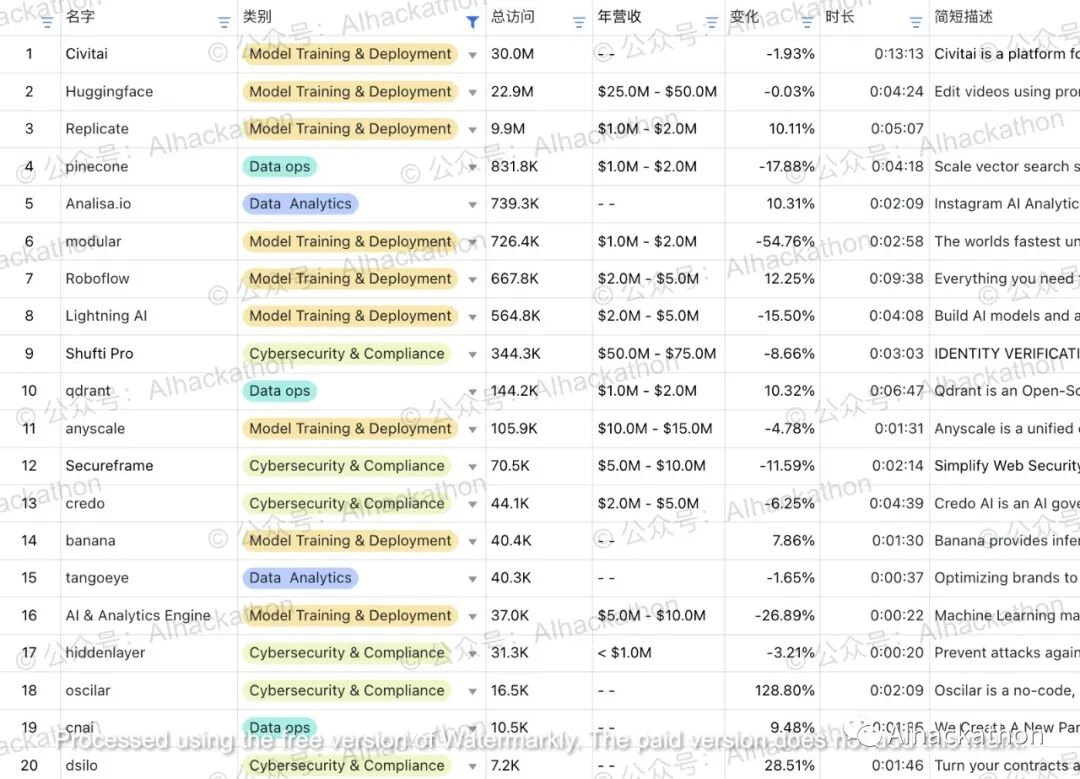
Task: Expand category dropdown for oscilar row
Action: point(472,692)
